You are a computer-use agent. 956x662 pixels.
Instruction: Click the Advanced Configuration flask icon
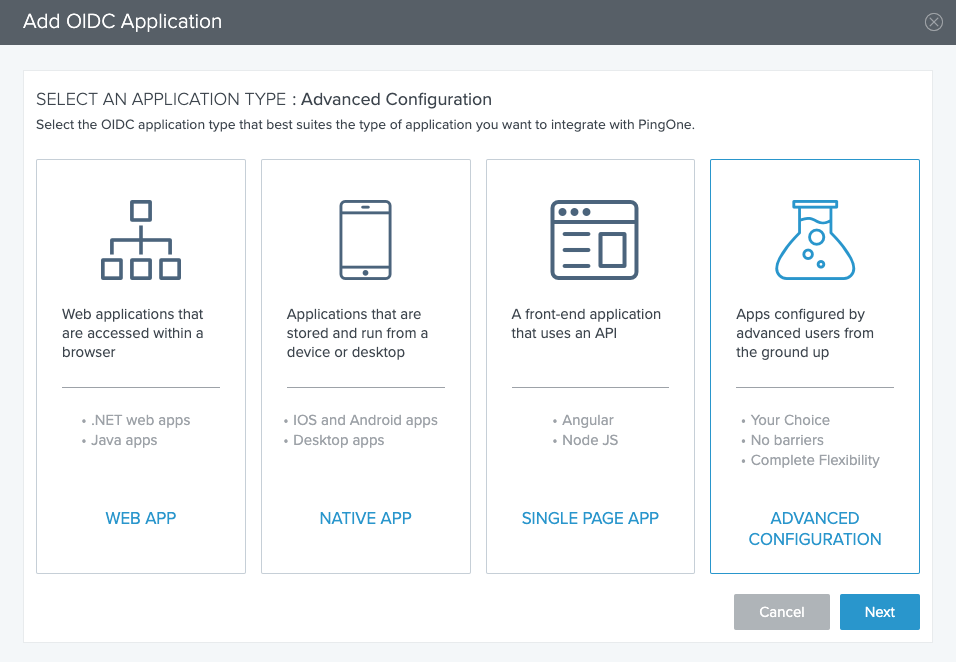click(815, 240)
